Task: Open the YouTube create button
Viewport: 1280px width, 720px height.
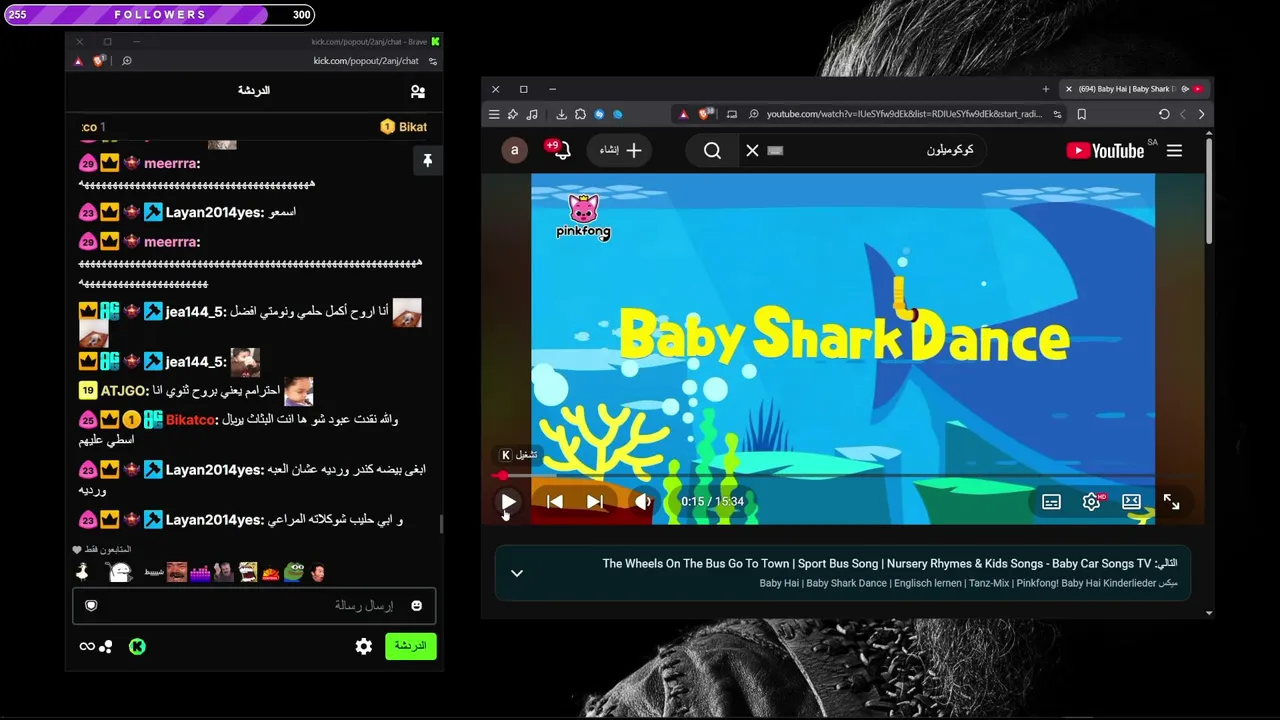Action: [620, 151]
